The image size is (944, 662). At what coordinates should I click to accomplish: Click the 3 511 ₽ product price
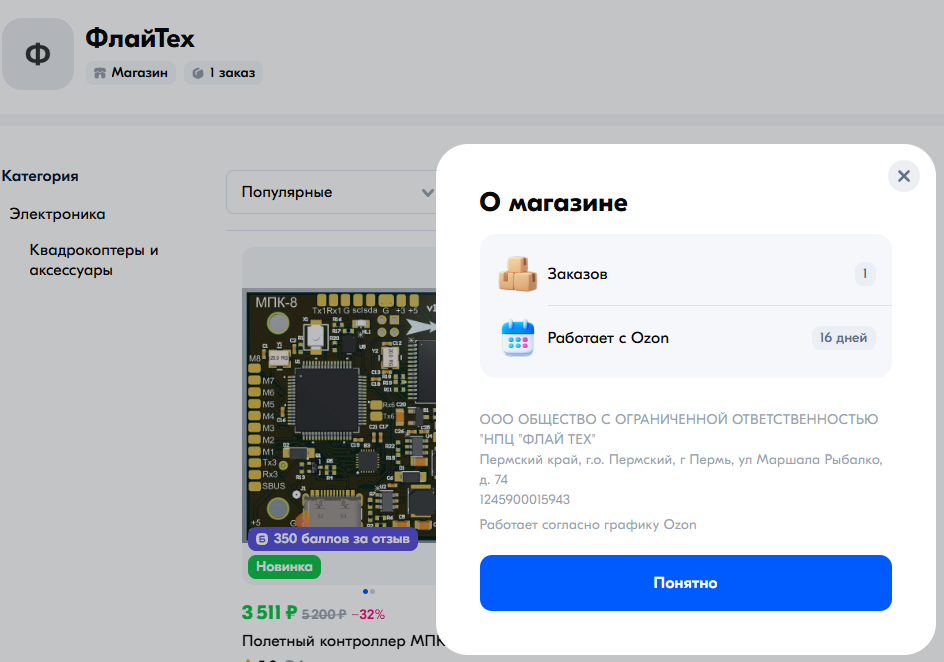269,613
